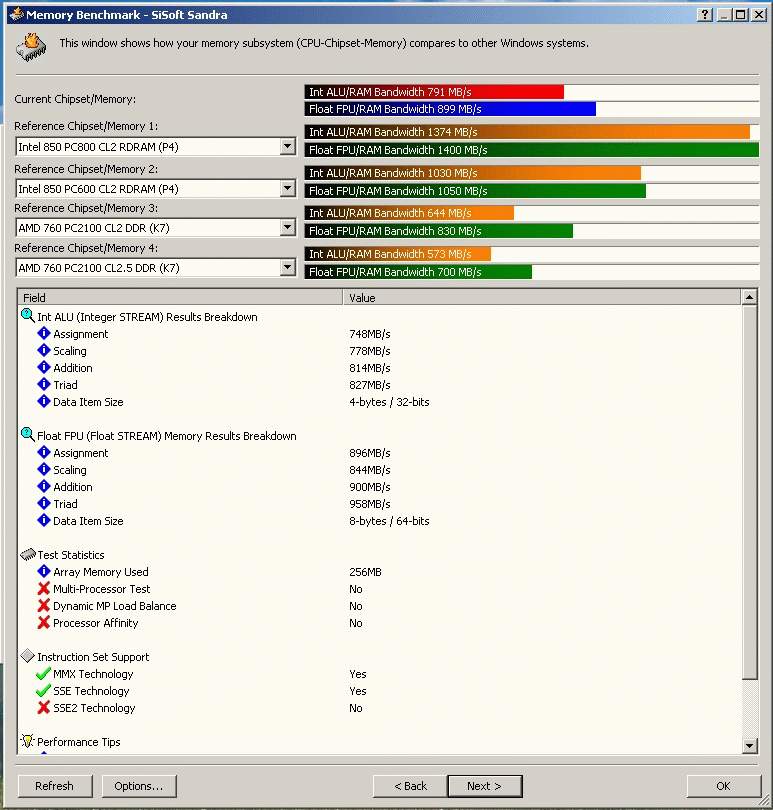Viewport: 773px width, 810px height.
Task: Go to the Next > page
Action: [x=484, y=786]
